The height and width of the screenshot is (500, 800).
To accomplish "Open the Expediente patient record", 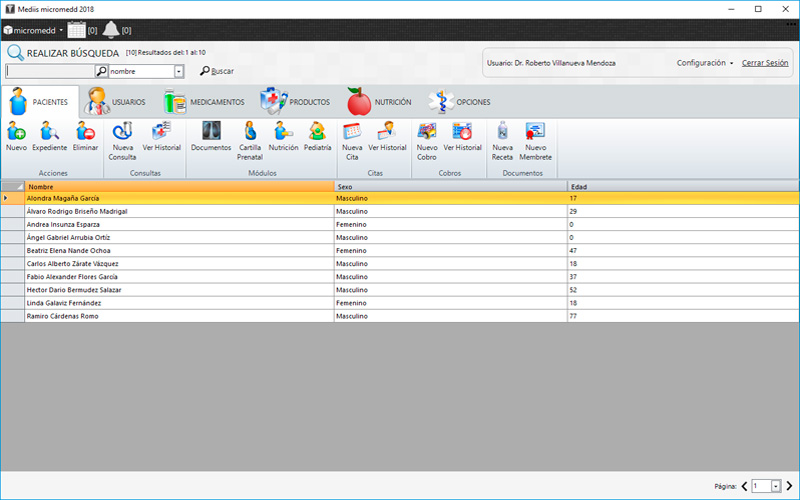I will [49, 136].
